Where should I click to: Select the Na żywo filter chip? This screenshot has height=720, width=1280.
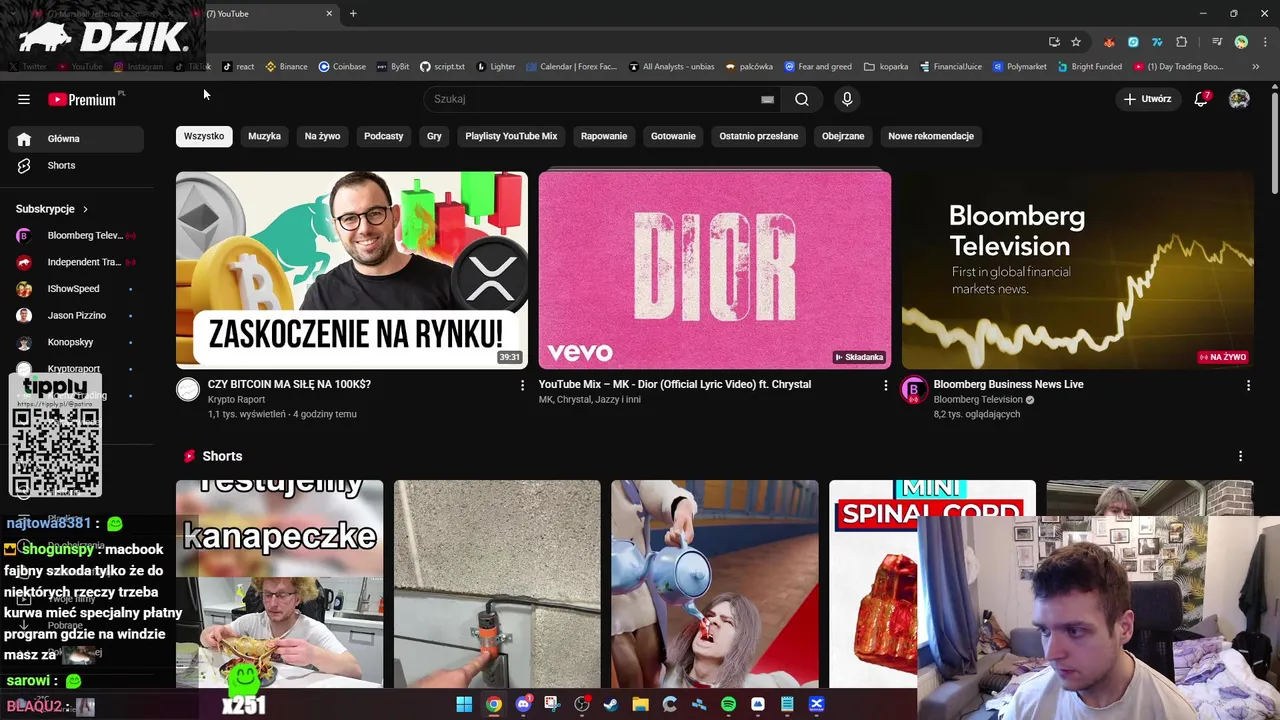(x=322, y=136)
